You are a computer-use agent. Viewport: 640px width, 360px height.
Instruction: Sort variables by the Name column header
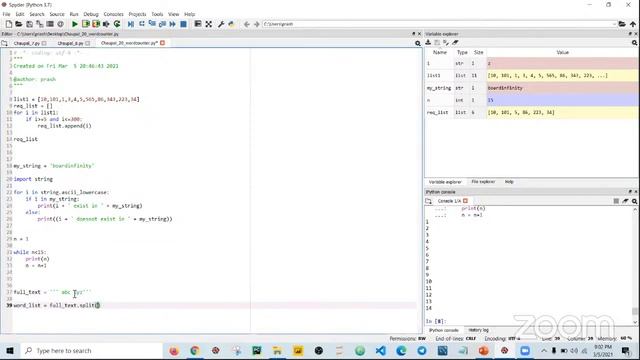(x=440, y=52)
